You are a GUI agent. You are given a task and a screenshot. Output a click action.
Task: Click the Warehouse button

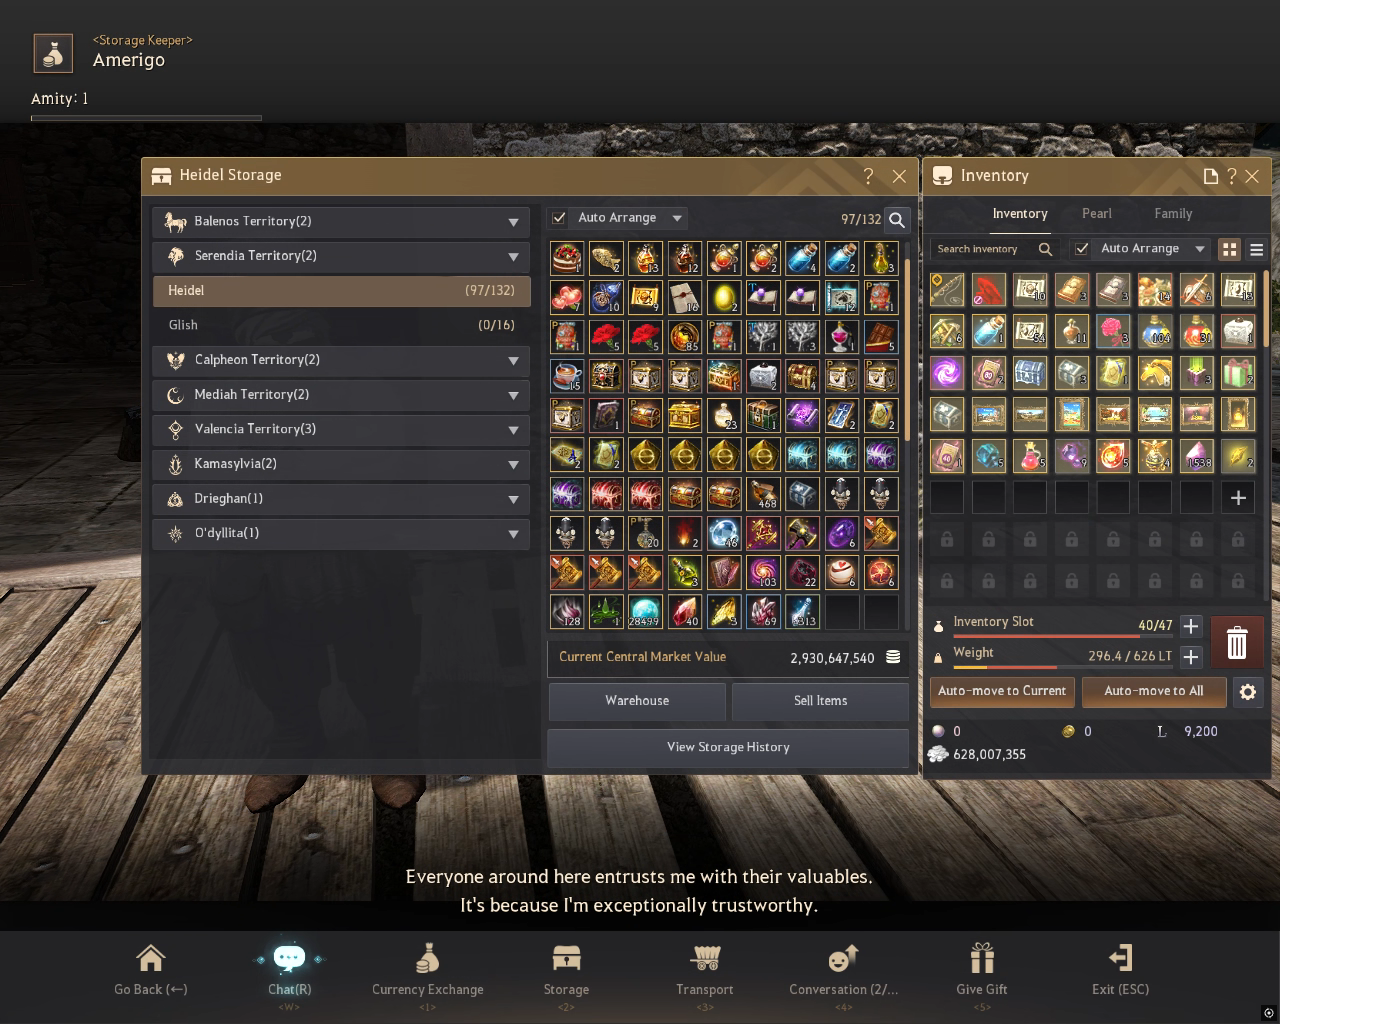[x=637, y=701]
